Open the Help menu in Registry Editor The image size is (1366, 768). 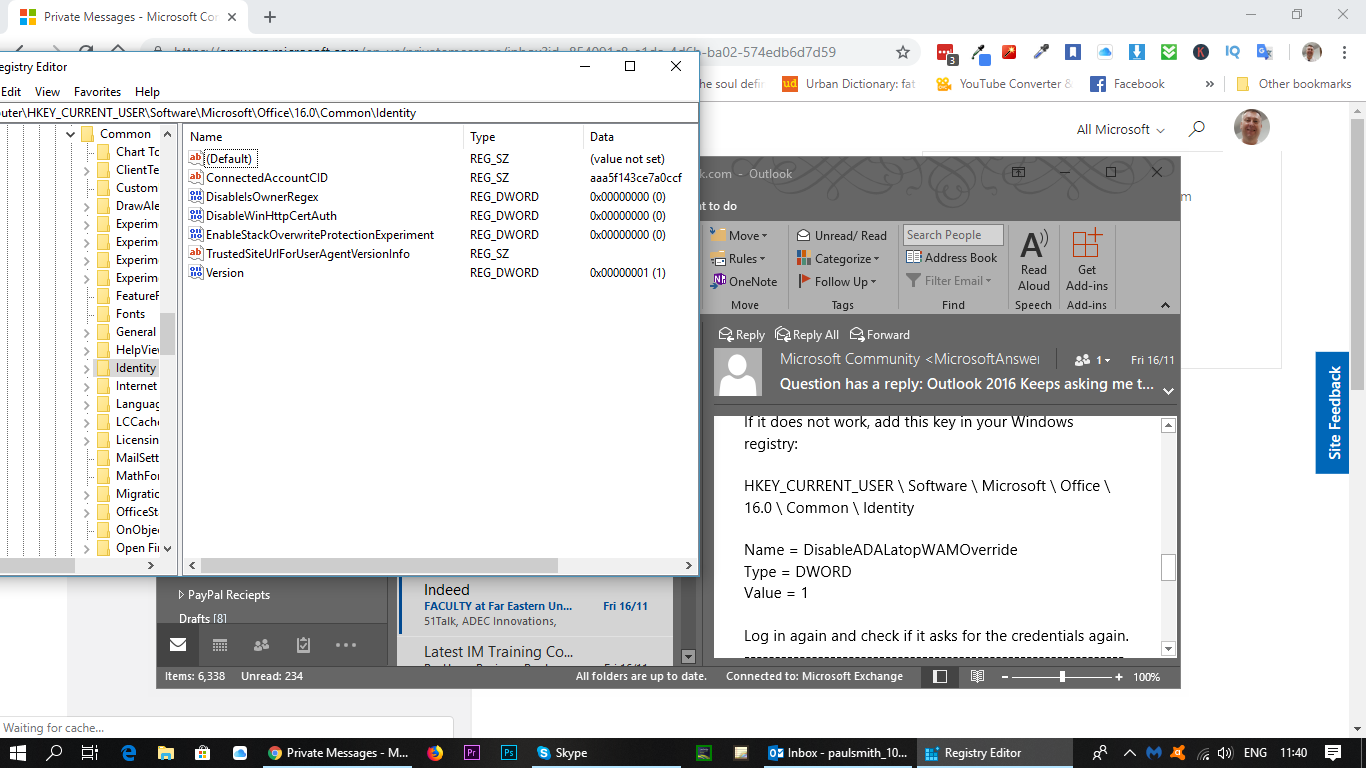[x=147, y=92]
